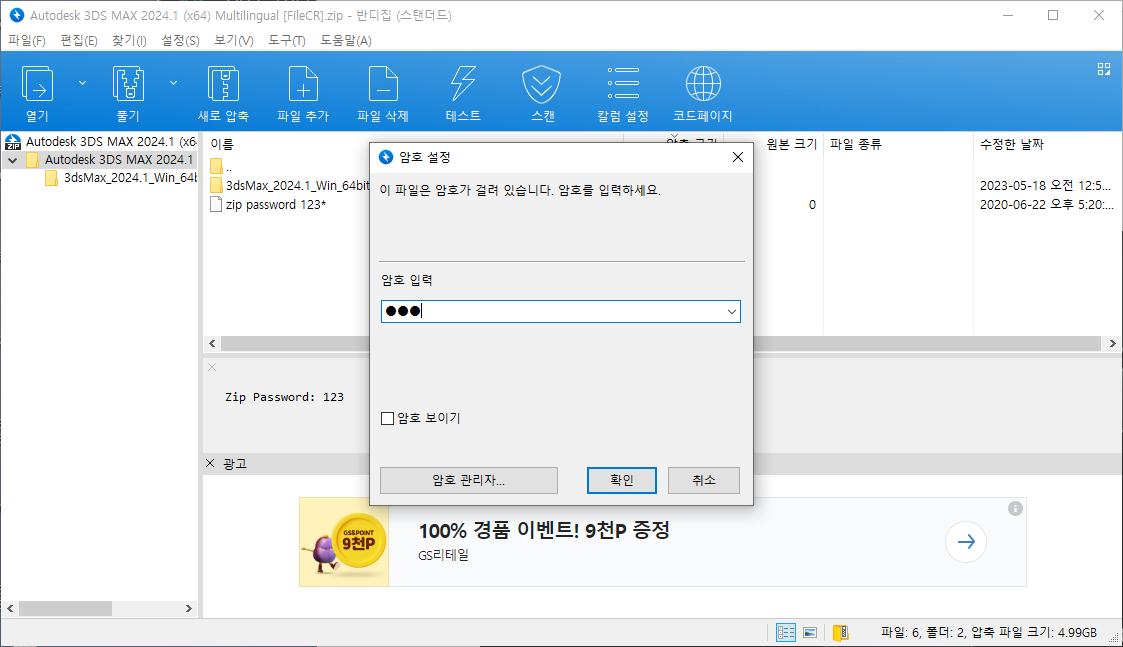This screenshot has width=1123, height=647.
Task: Open the password history dropdown
Action: coord(731,312)
